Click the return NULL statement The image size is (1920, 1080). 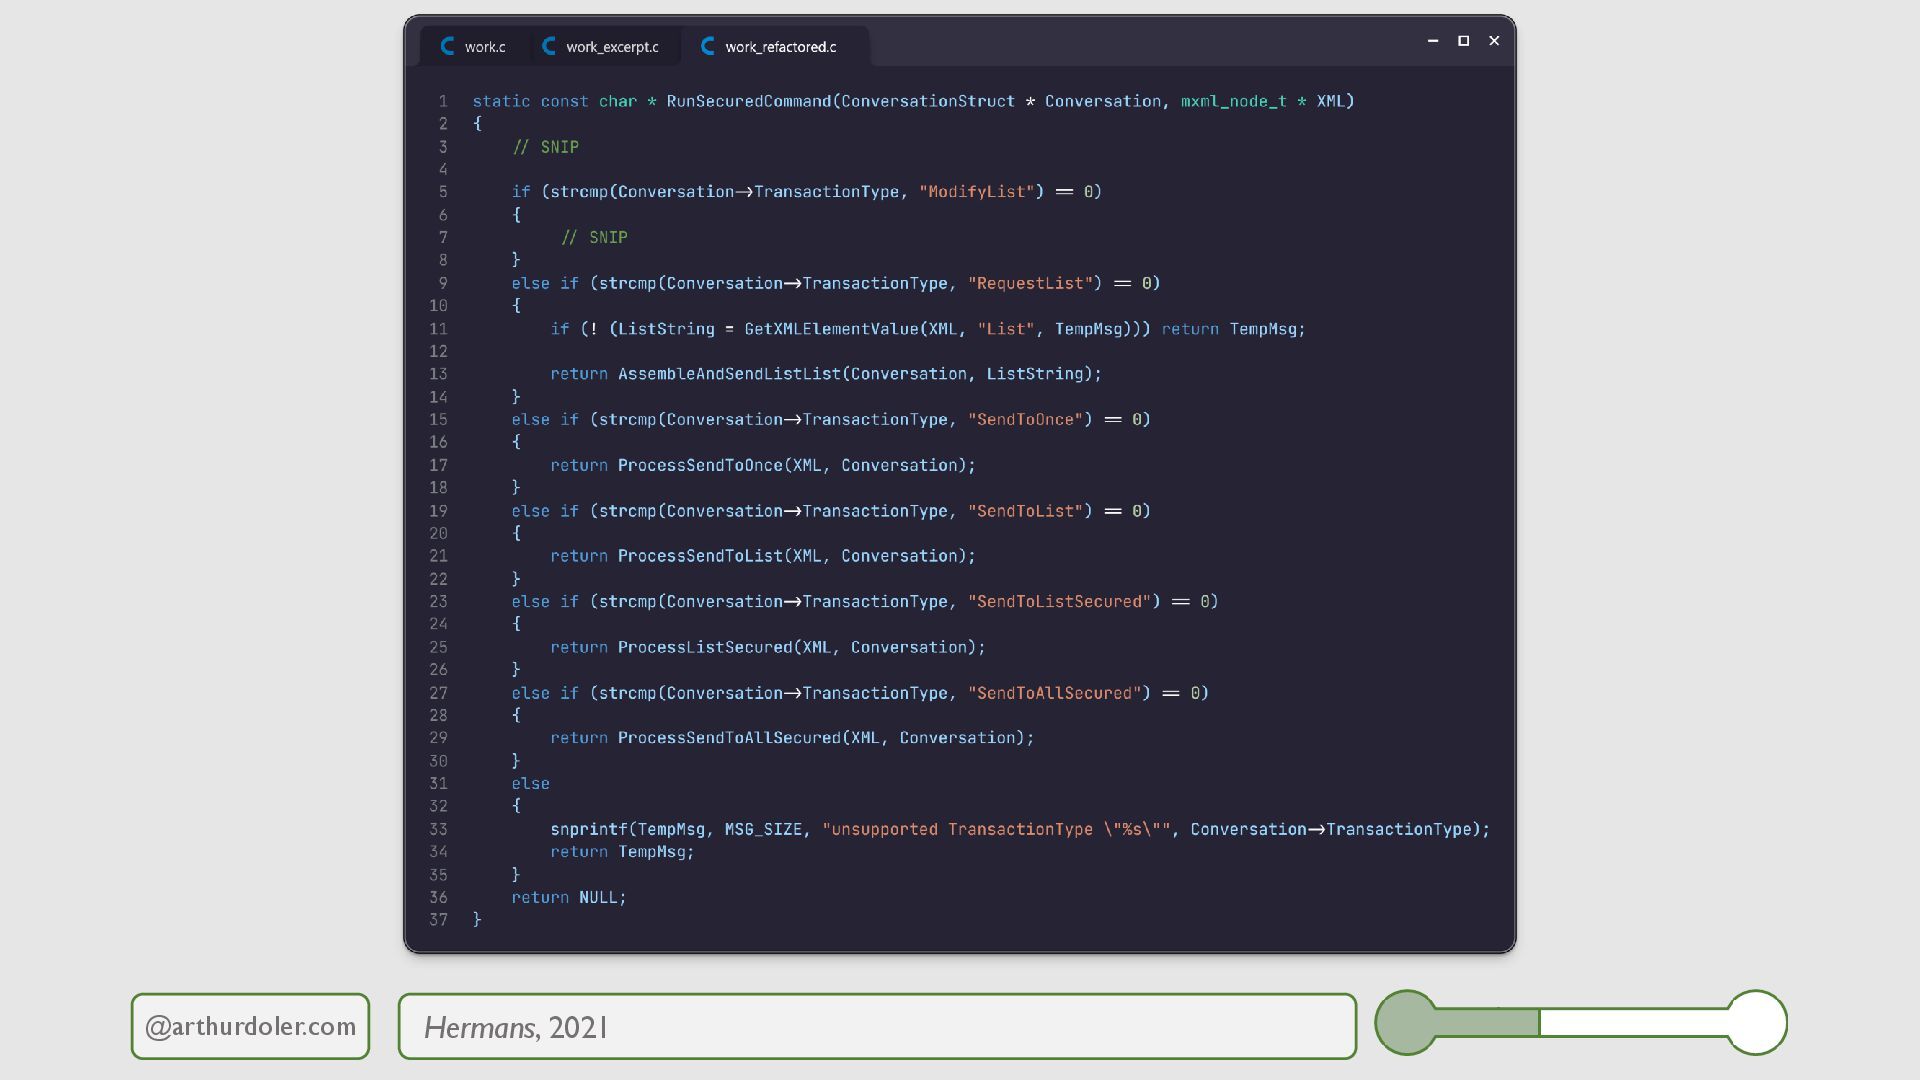(x=568, y=897)
